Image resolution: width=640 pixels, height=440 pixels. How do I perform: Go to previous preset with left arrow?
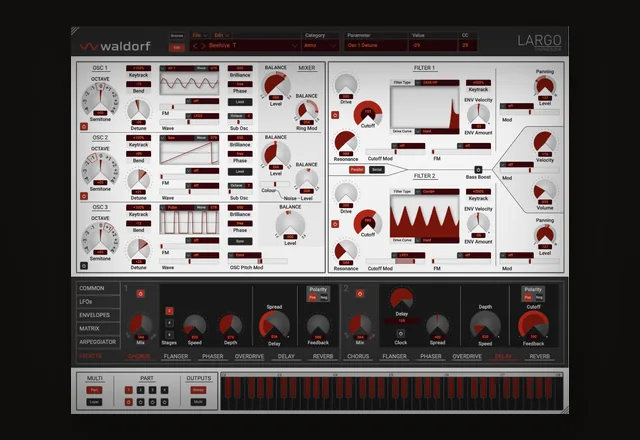click(x=195, y=46)
